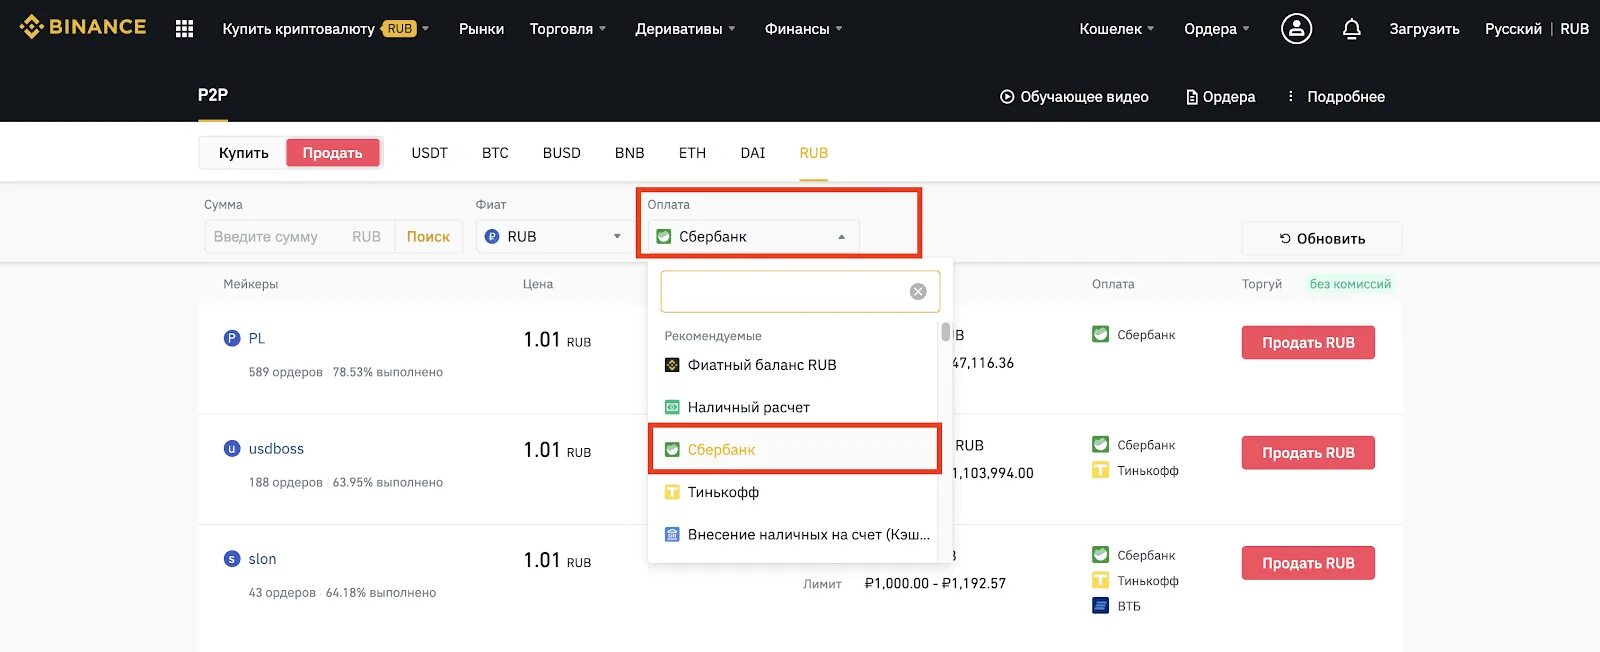Click the Тинькофф icon in dropdown list
The height and width of the screenshot is (652, 1600).
(x=672, y=492)
